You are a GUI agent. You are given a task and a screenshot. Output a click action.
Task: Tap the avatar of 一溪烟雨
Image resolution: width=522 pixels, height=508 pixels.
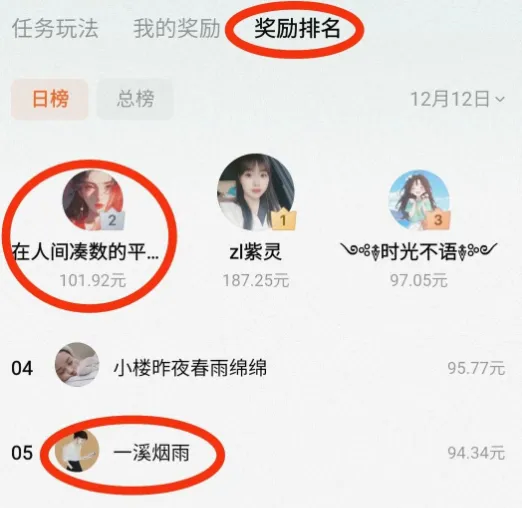click(77, 451)
